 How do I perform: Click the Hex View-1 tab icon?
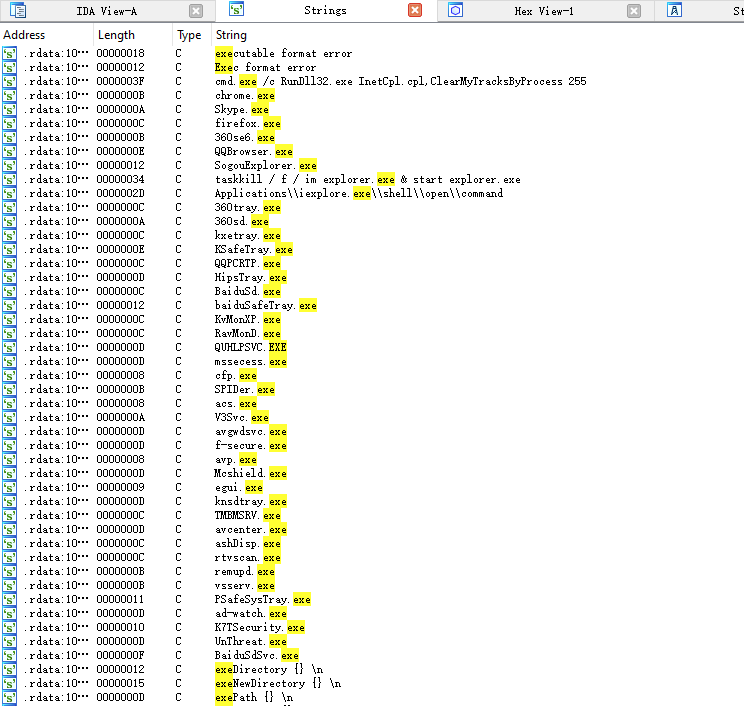[x=456, y=10]
